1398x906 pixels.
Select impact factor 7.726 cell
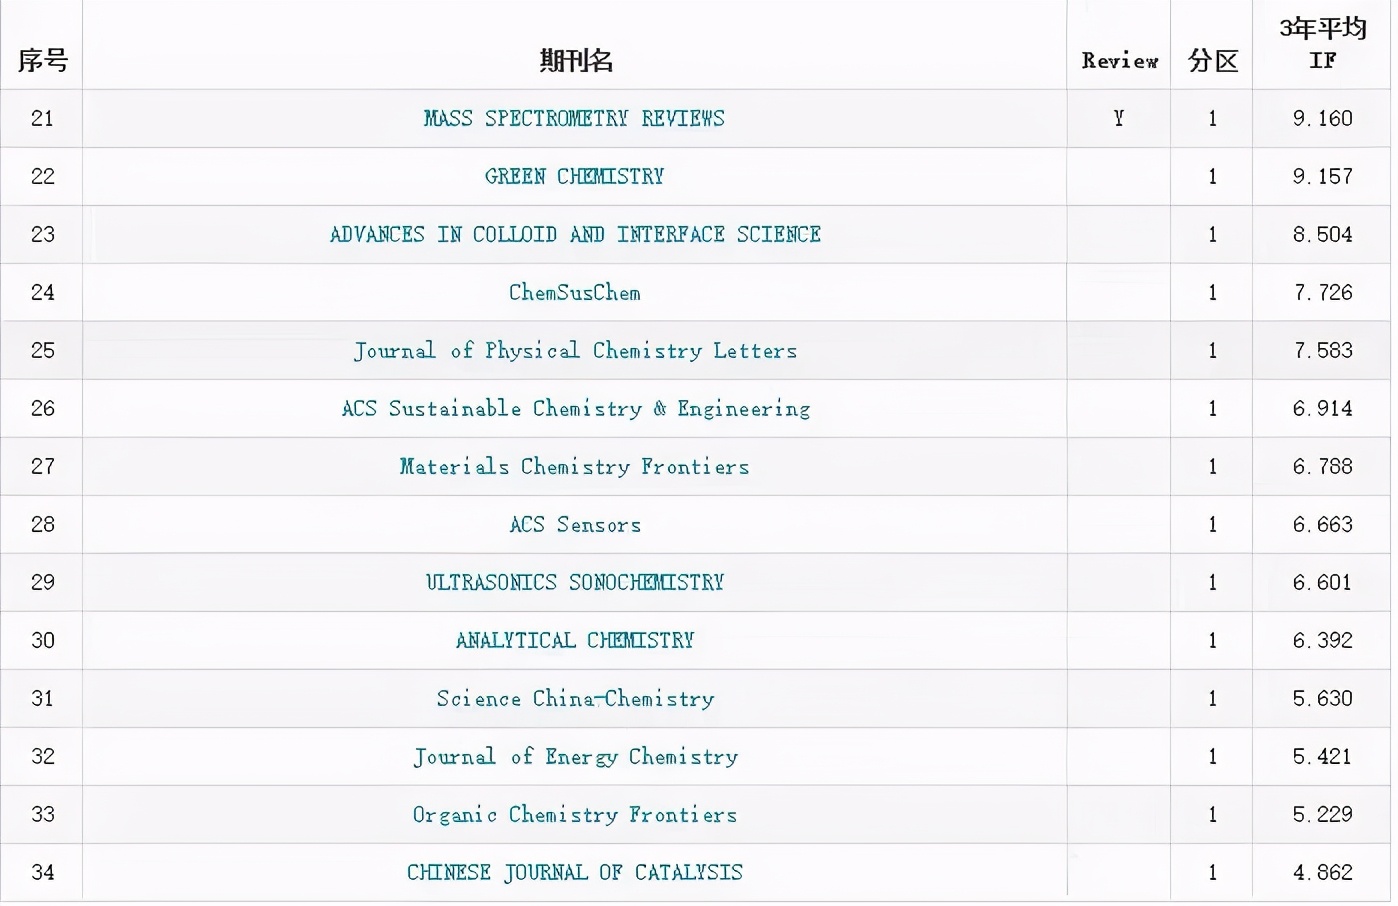tap(1322, 292)
